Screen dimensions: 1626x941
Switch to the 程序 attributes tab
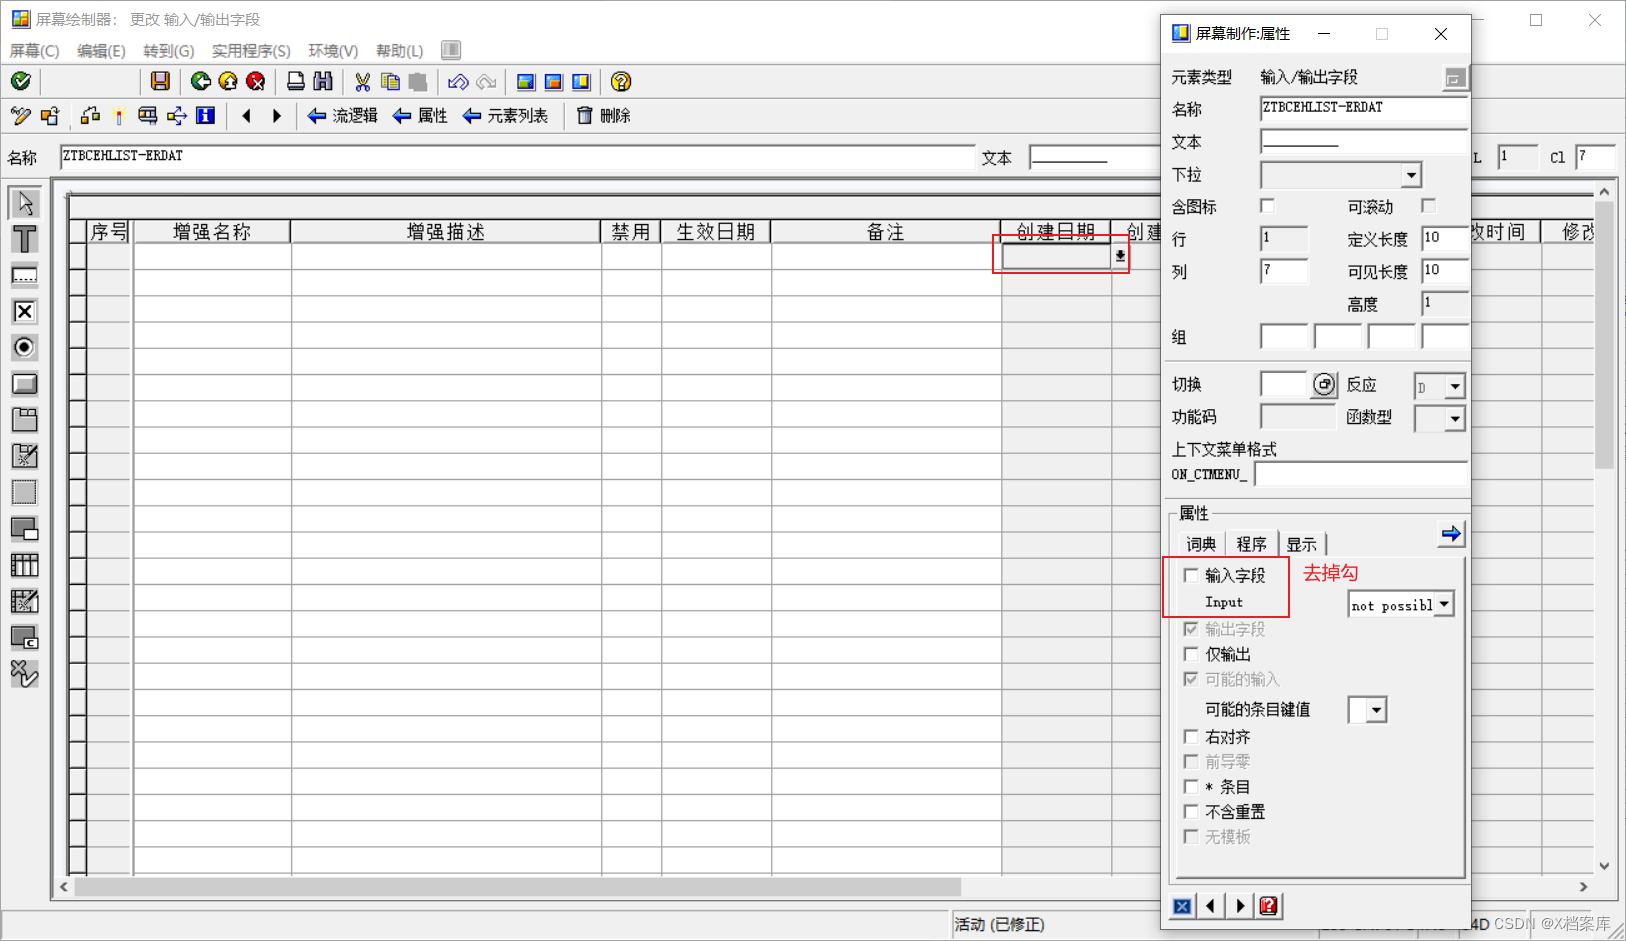pyautogui.click(x=1251, y=543)
